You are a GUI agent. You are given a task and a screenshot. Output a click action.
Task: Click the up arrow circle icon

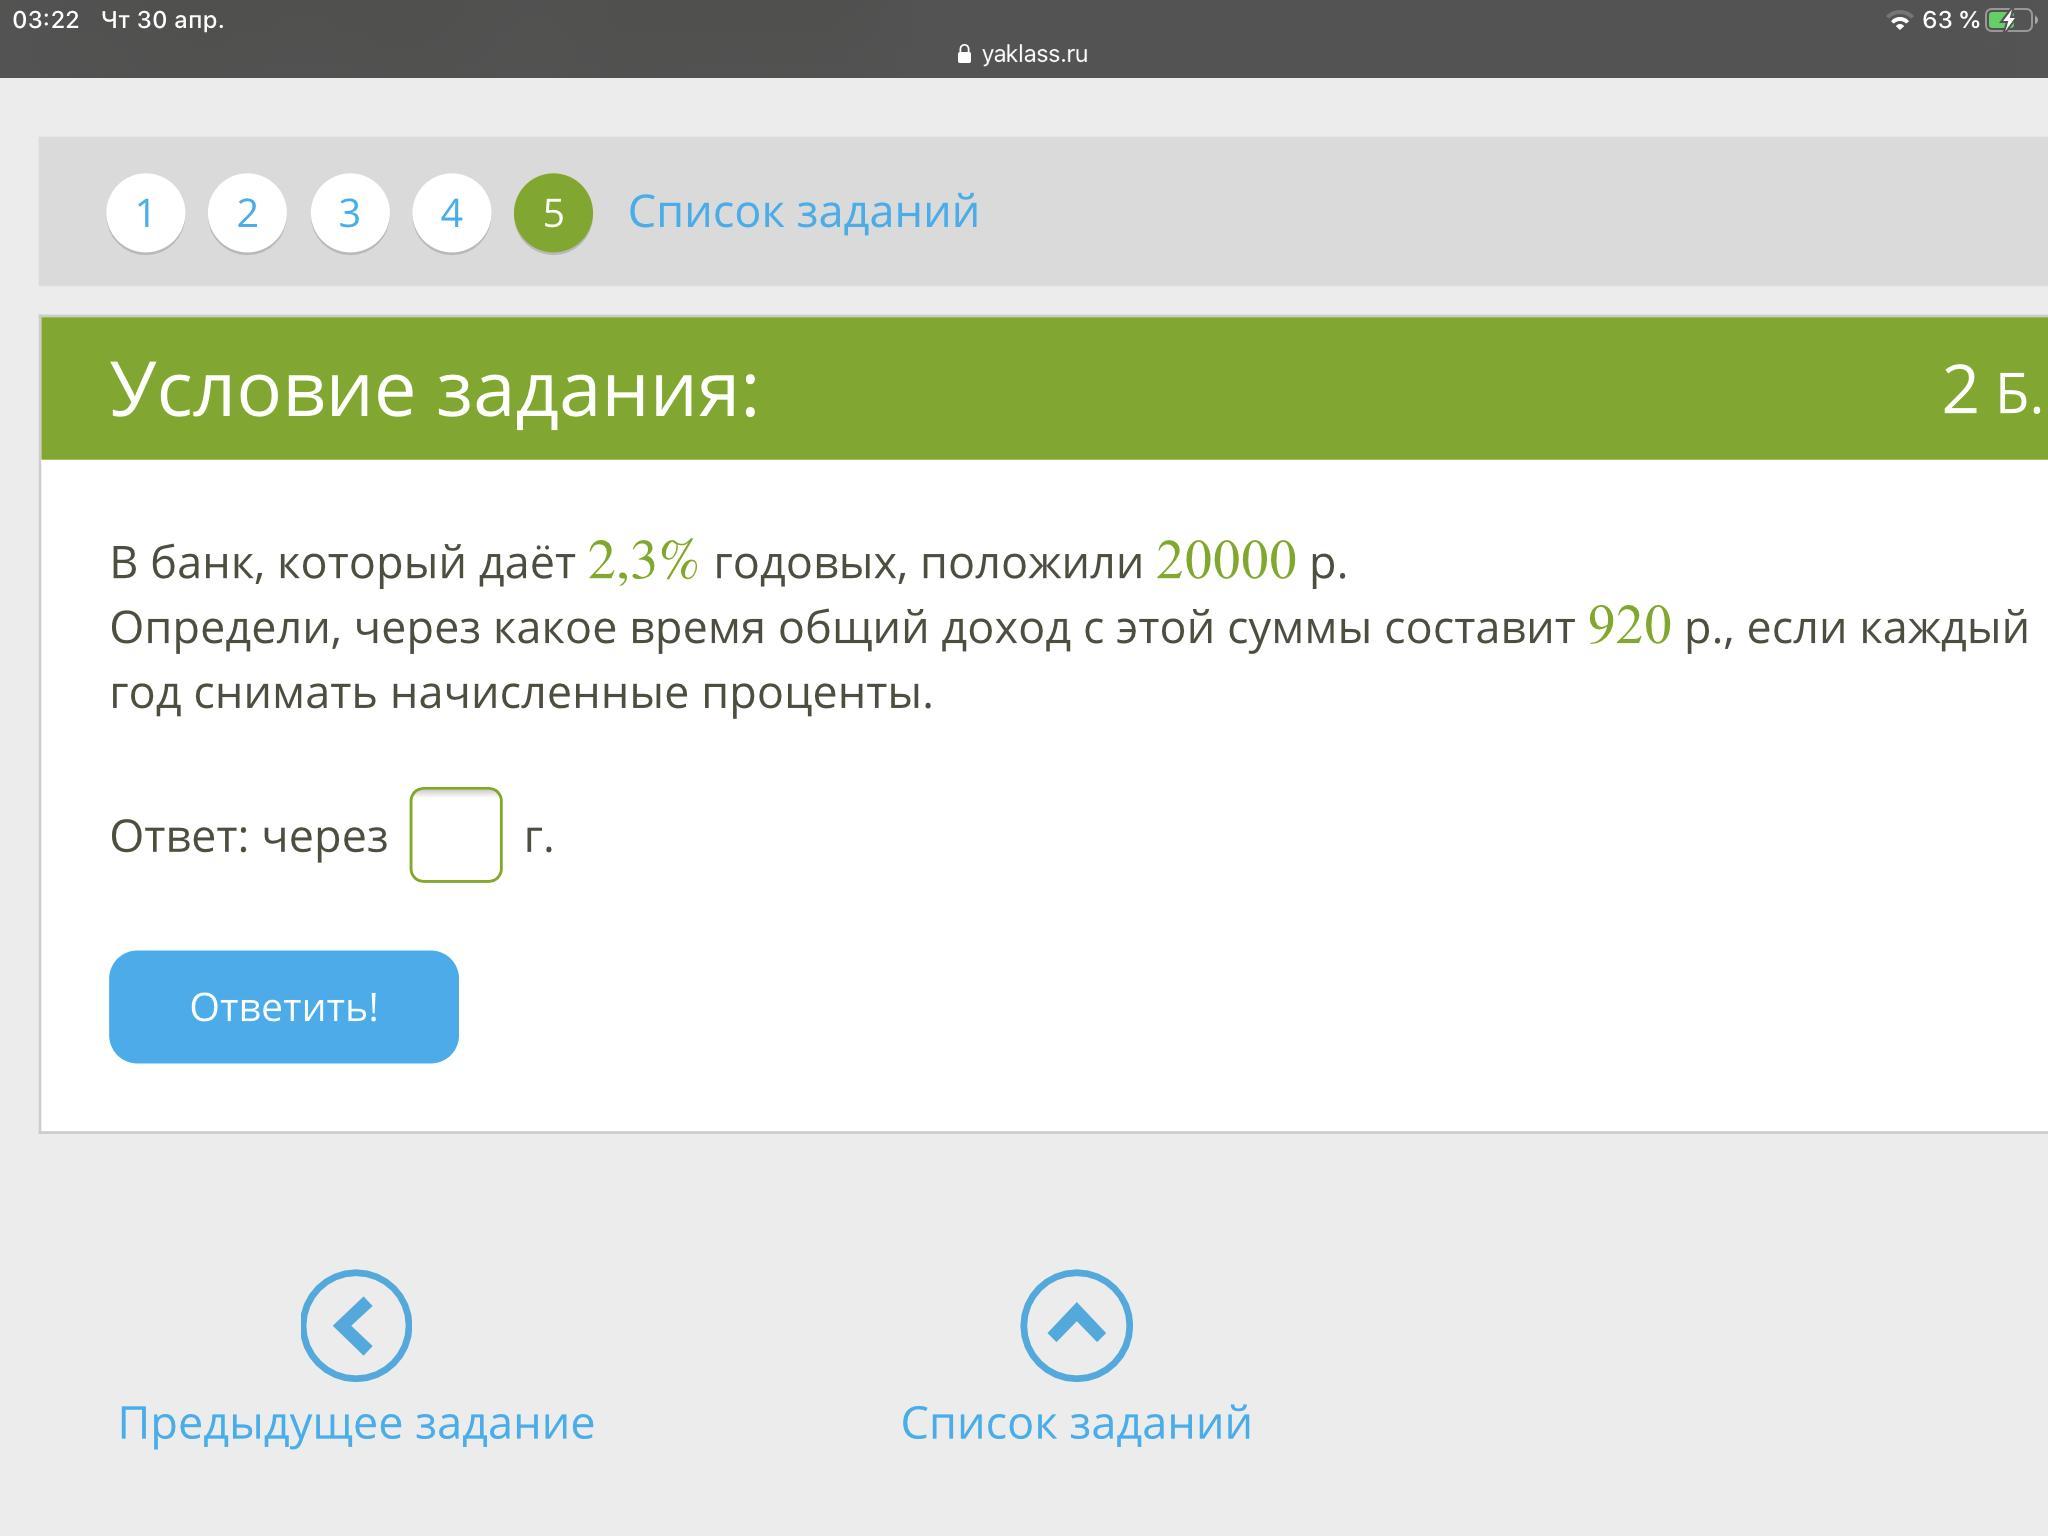pos(1076,1325)
